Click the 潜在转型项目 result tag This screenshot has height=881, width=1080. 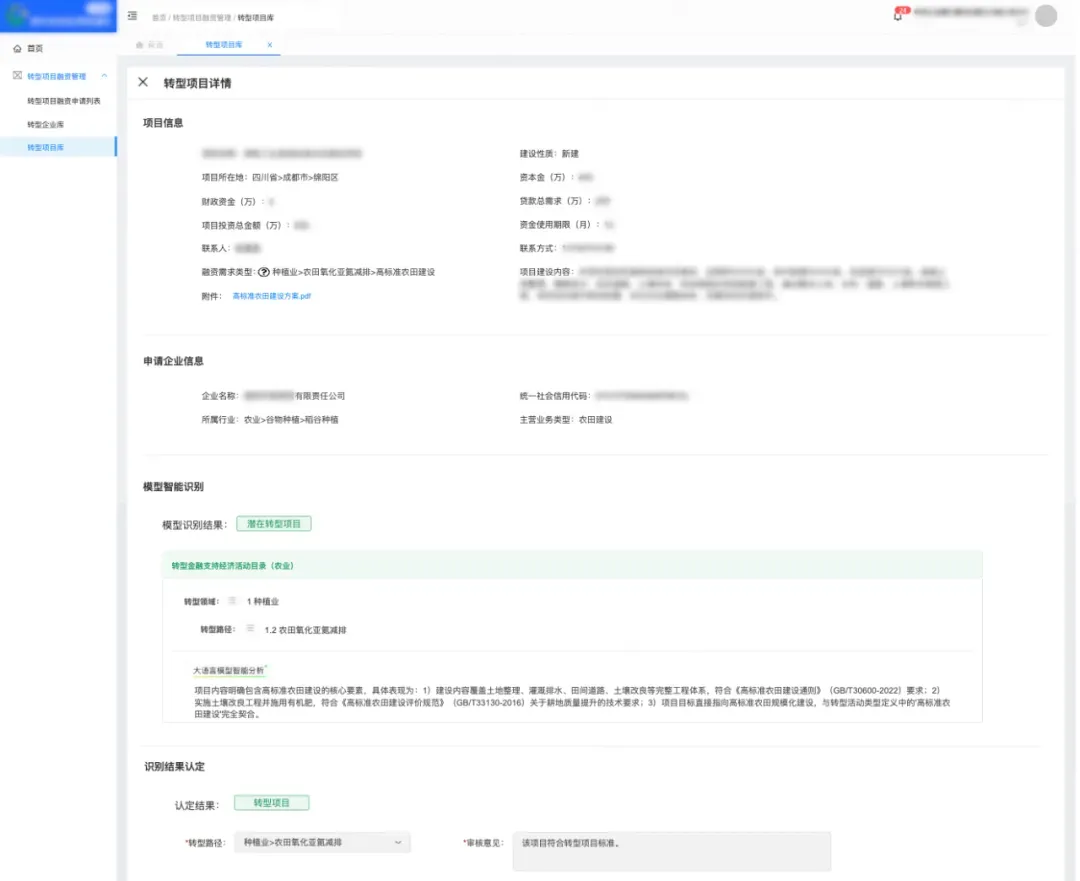273,524
